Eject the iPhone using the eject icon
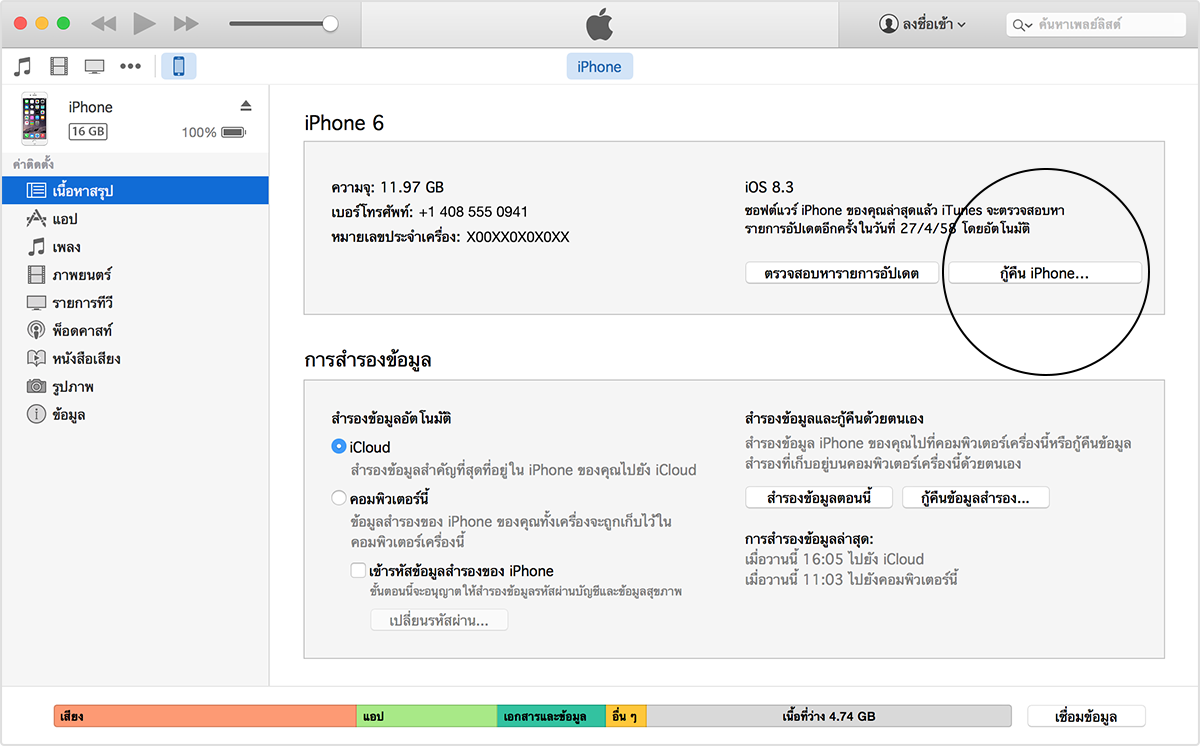 (246, 106)
